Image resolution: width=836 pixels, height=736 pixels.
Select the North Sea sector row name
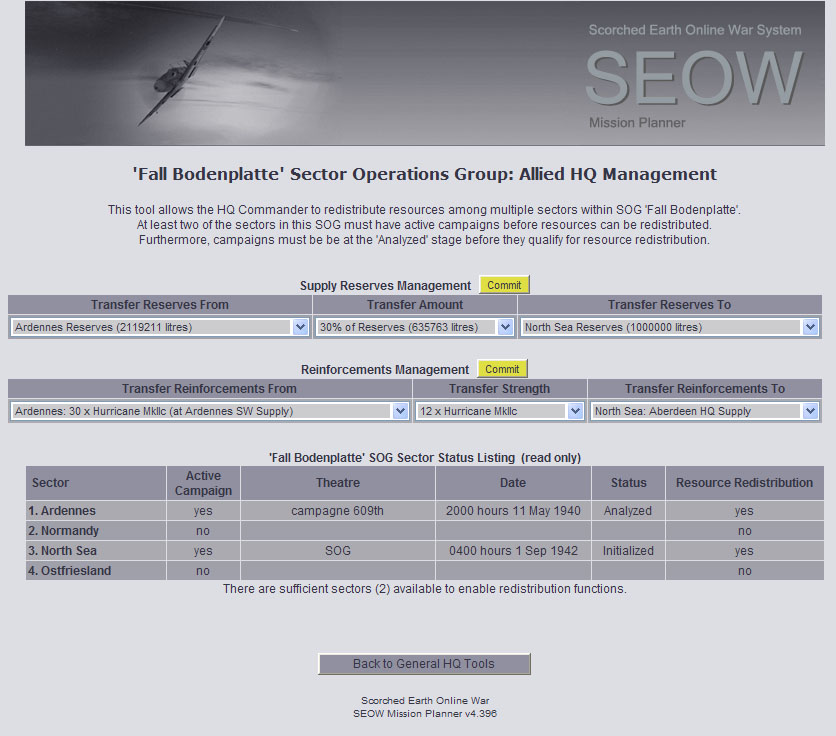(x=69, y=551)
